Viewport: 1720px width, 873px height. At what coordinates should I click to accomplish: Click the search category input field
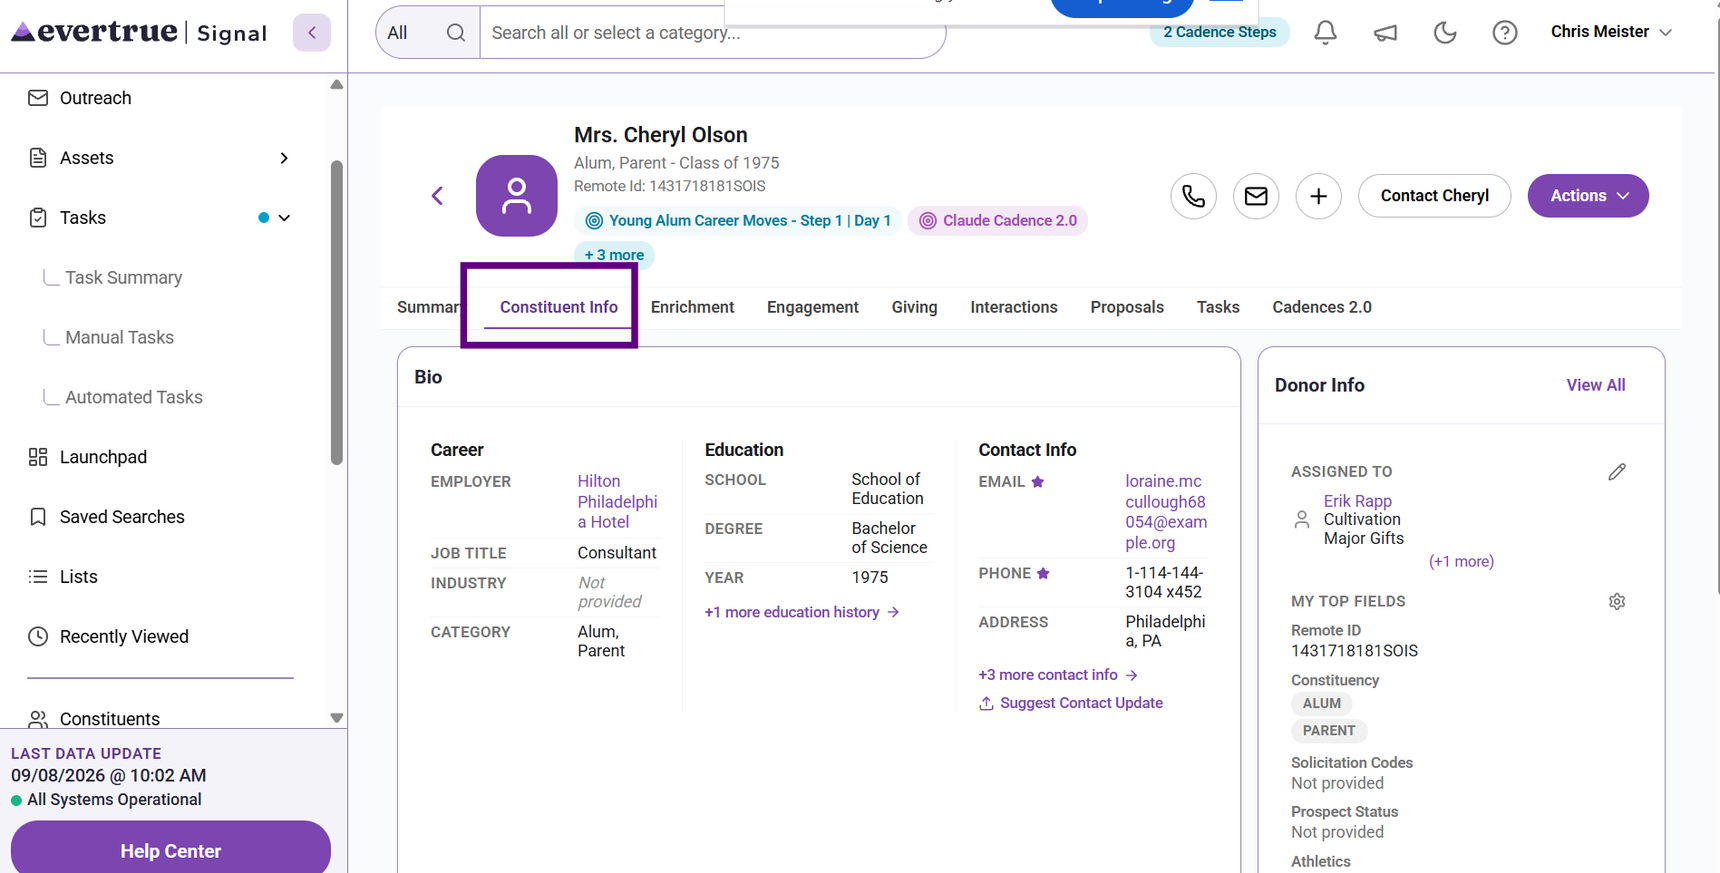[x=712, y=33]
